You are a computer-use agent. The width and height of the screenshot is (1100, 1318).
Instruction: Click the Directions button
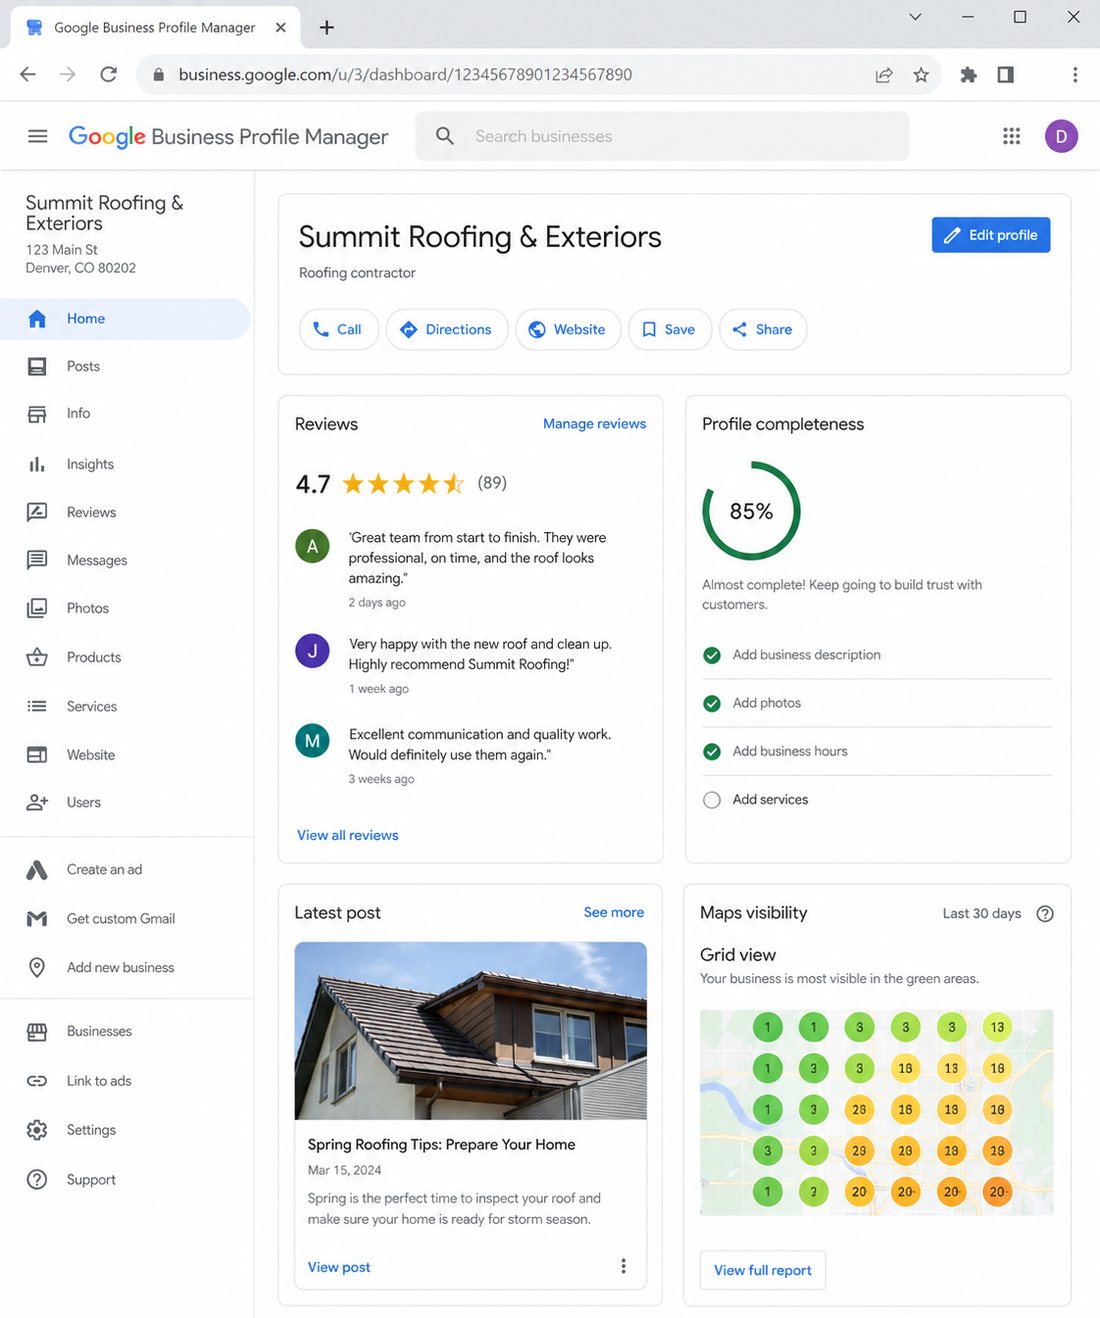[x=447, y=329]
